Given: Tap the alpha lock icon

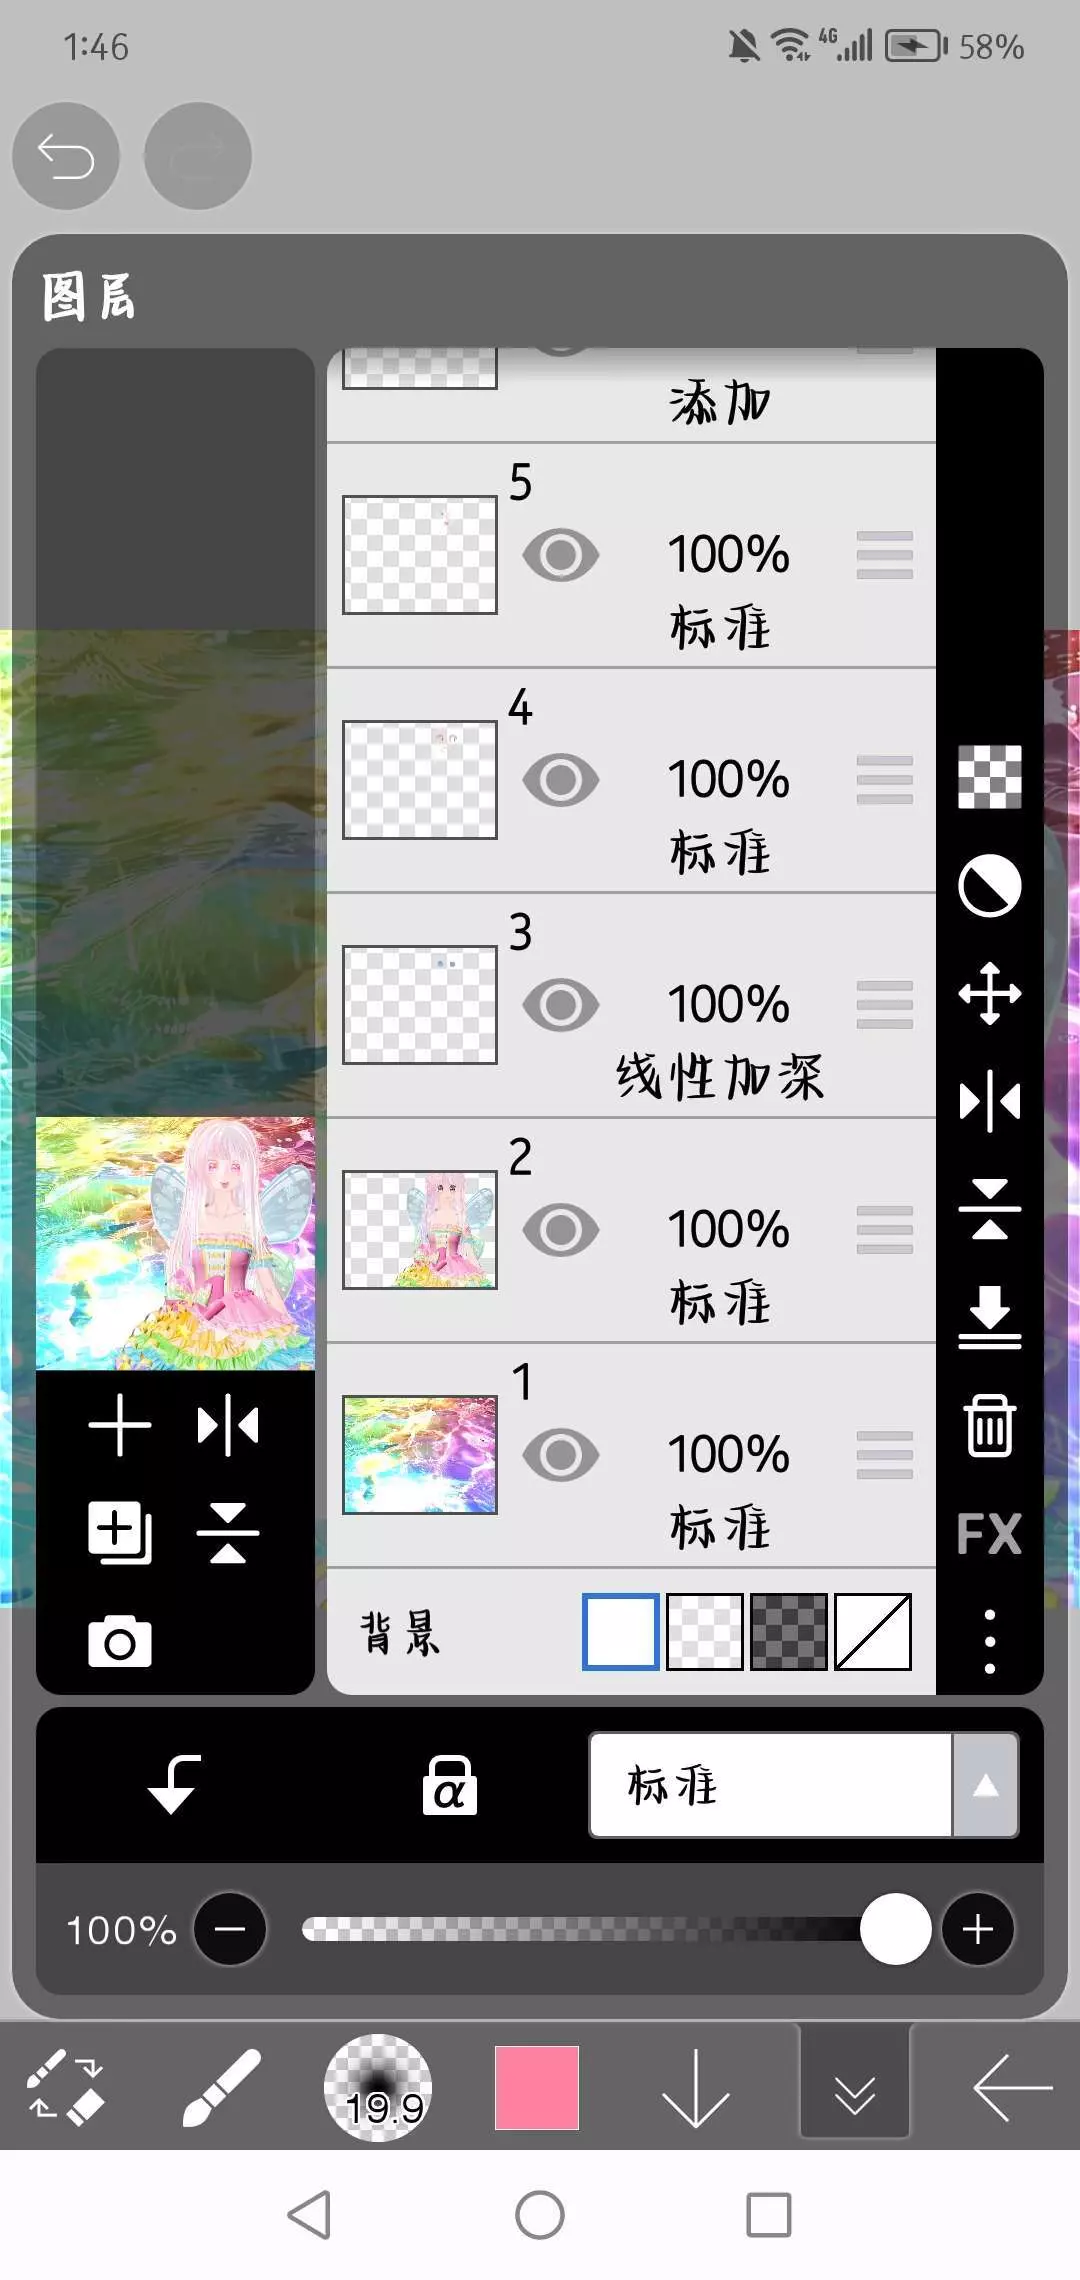Looking at the screenshot, I should tap(449, 1785).
